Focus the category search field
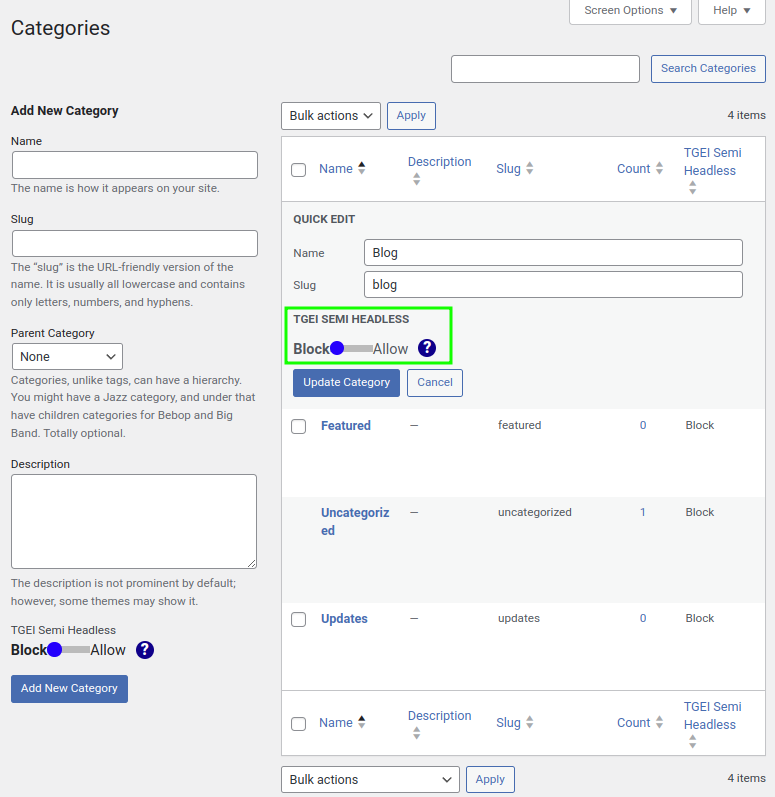The width and height of the screenshot is (775, 797). 545,69
